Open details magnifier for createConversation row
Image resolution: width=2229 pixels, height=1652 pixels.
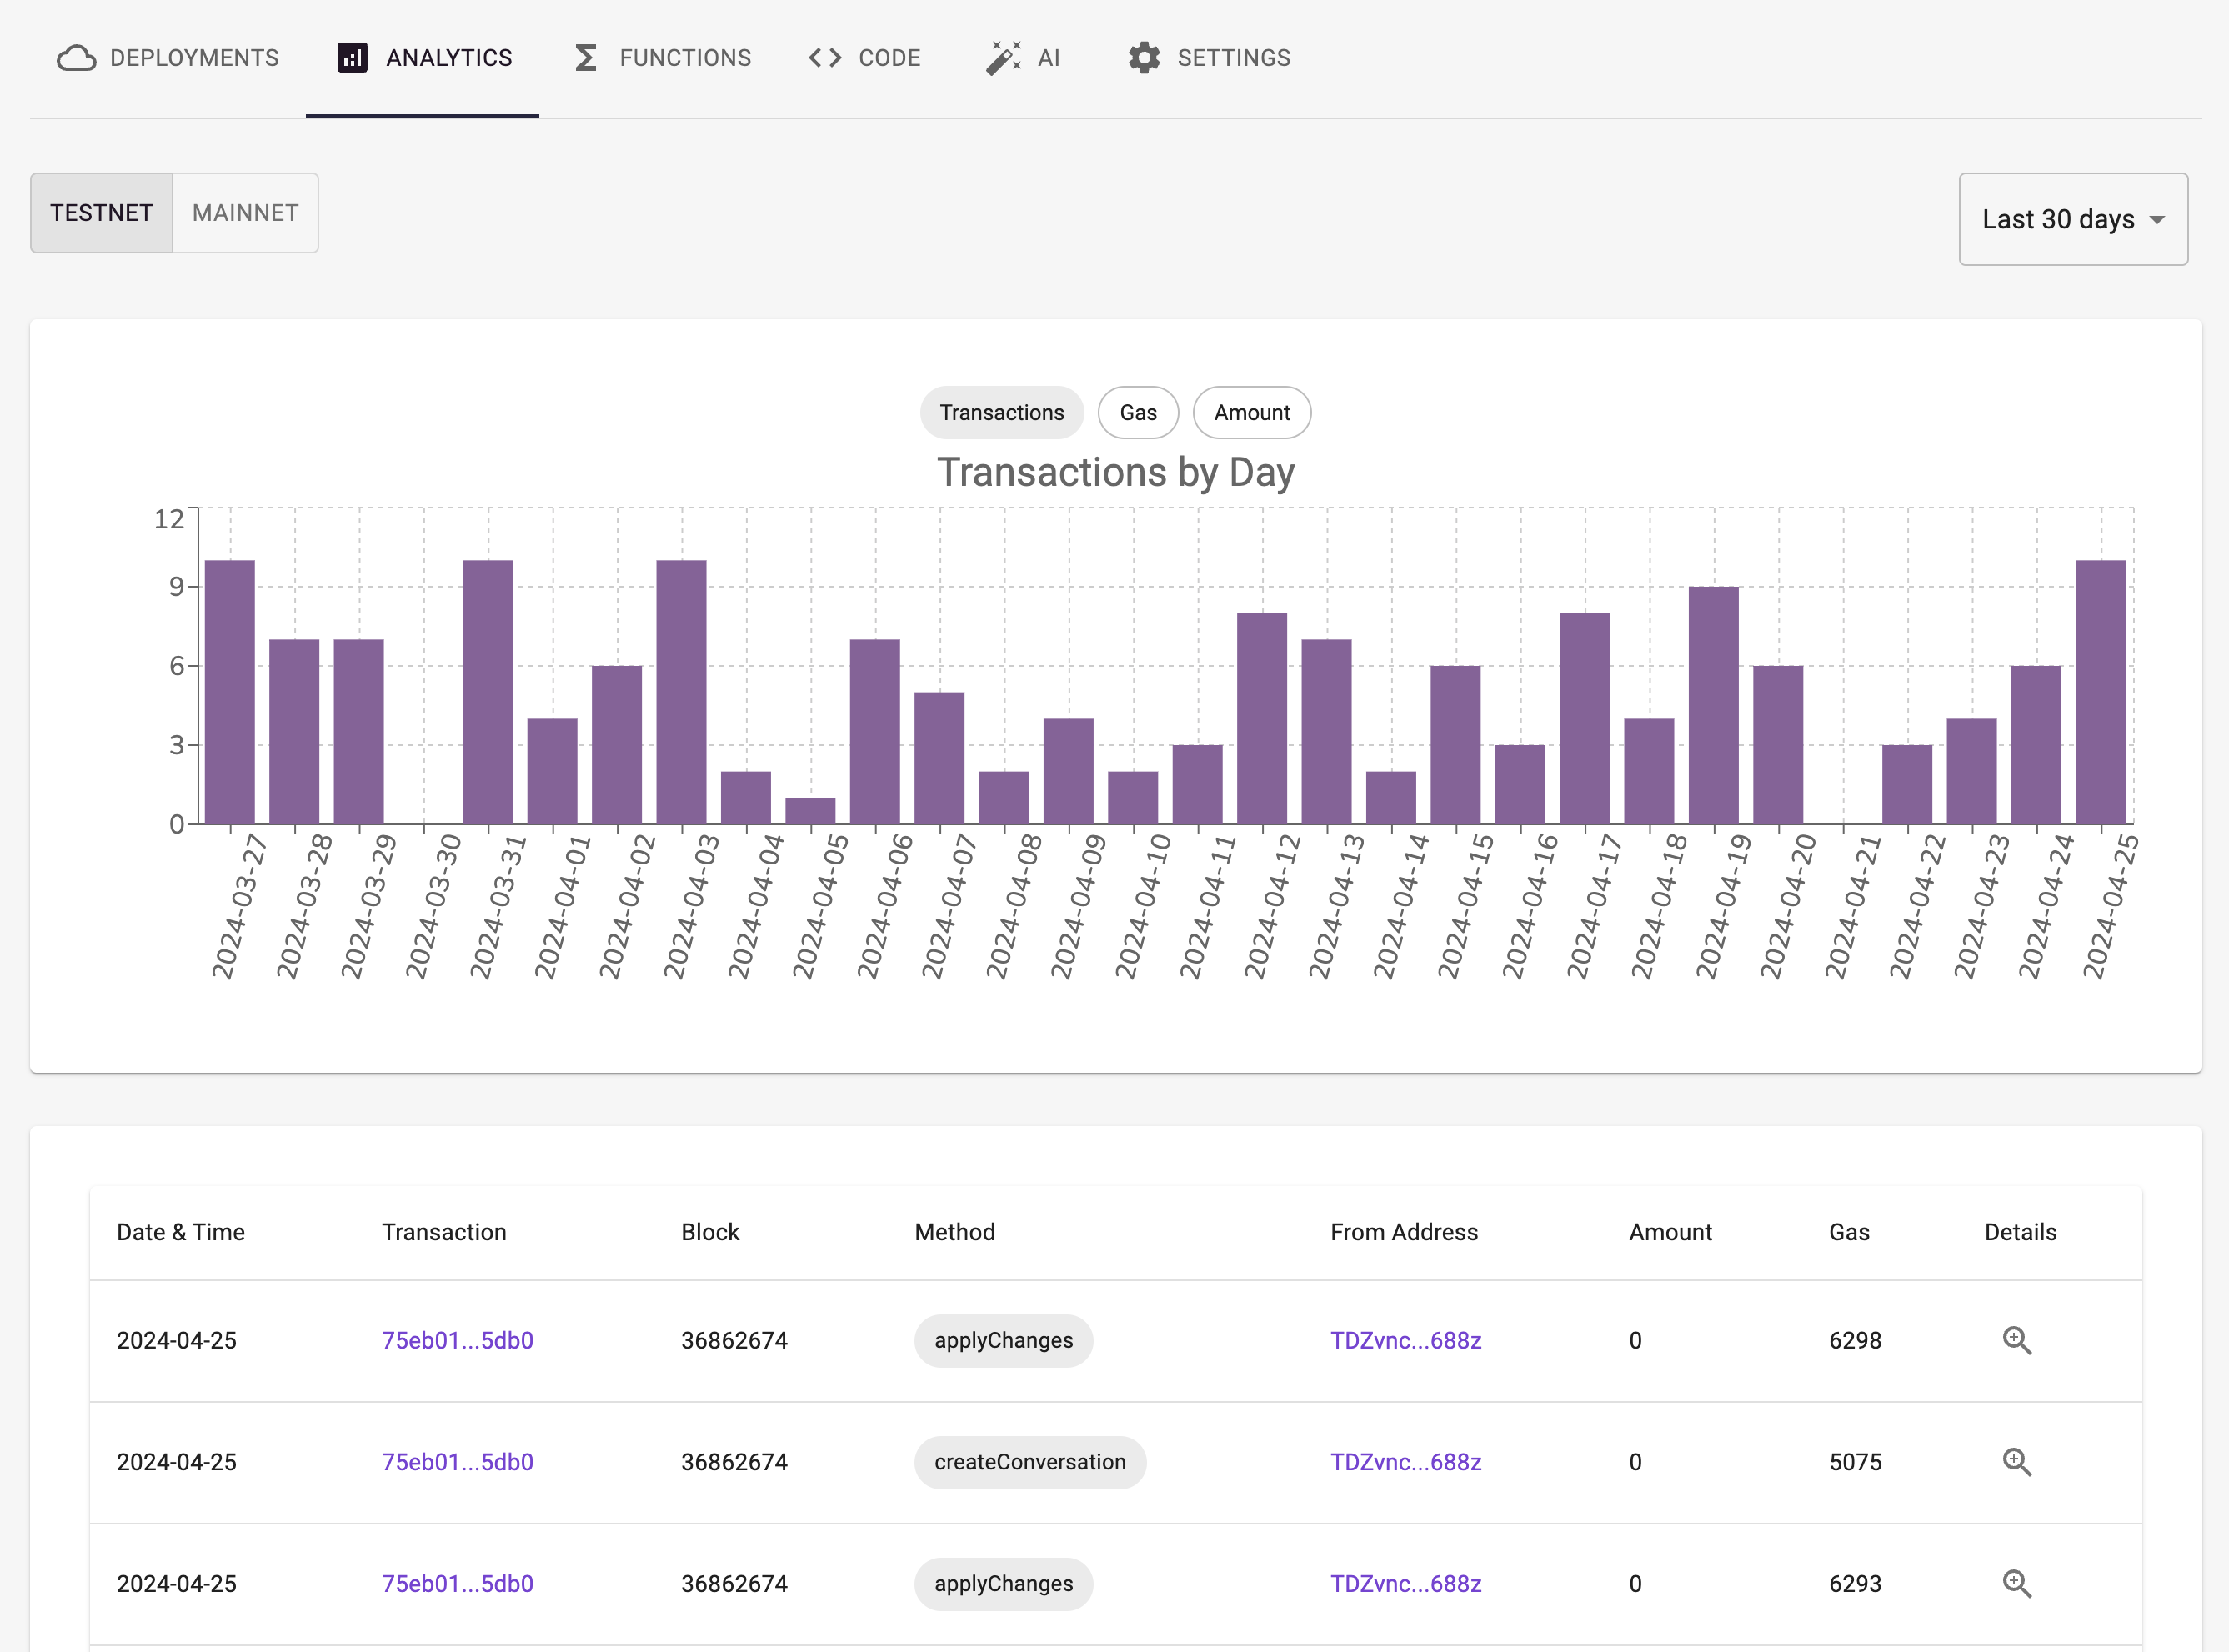(2016, 1462)
